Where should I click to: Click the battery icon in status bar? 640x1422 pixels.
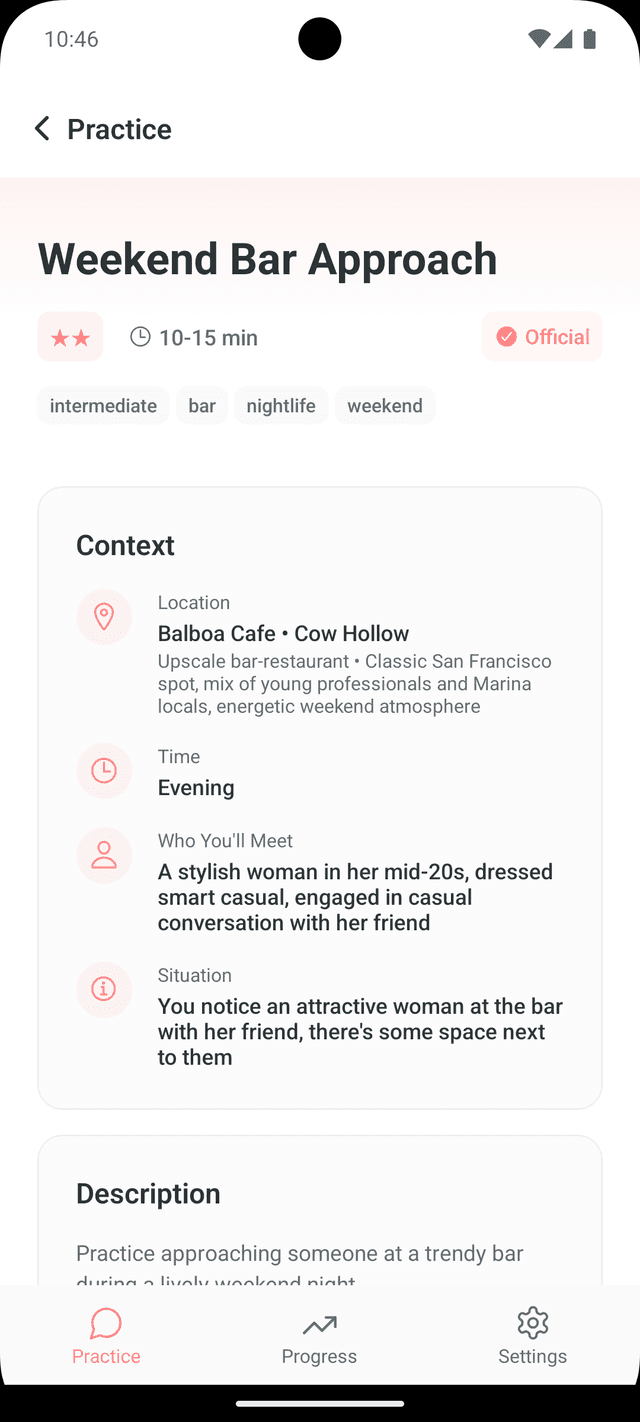(x=589, y=39)
